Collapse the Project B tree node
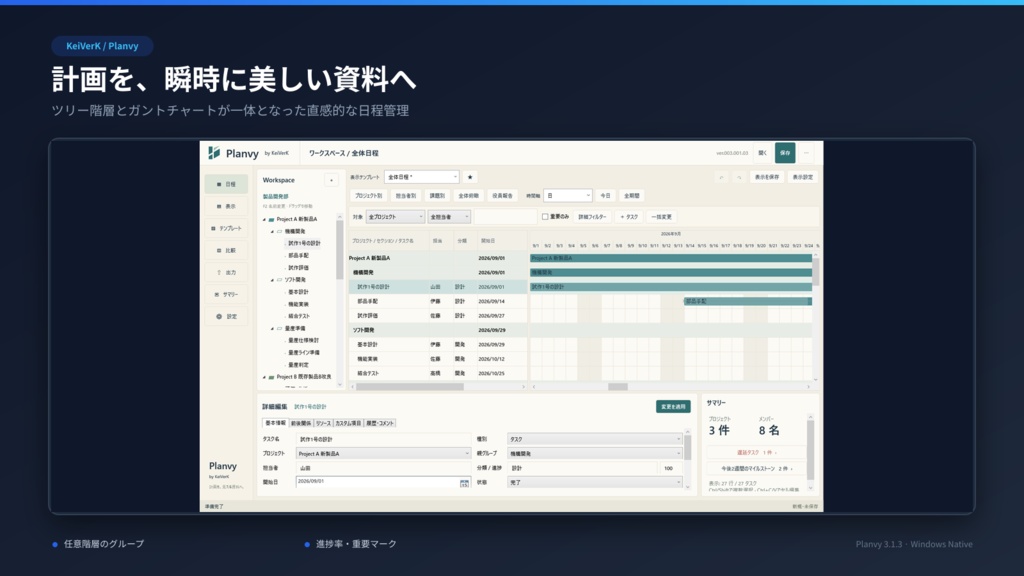 (x=264, y=377)
